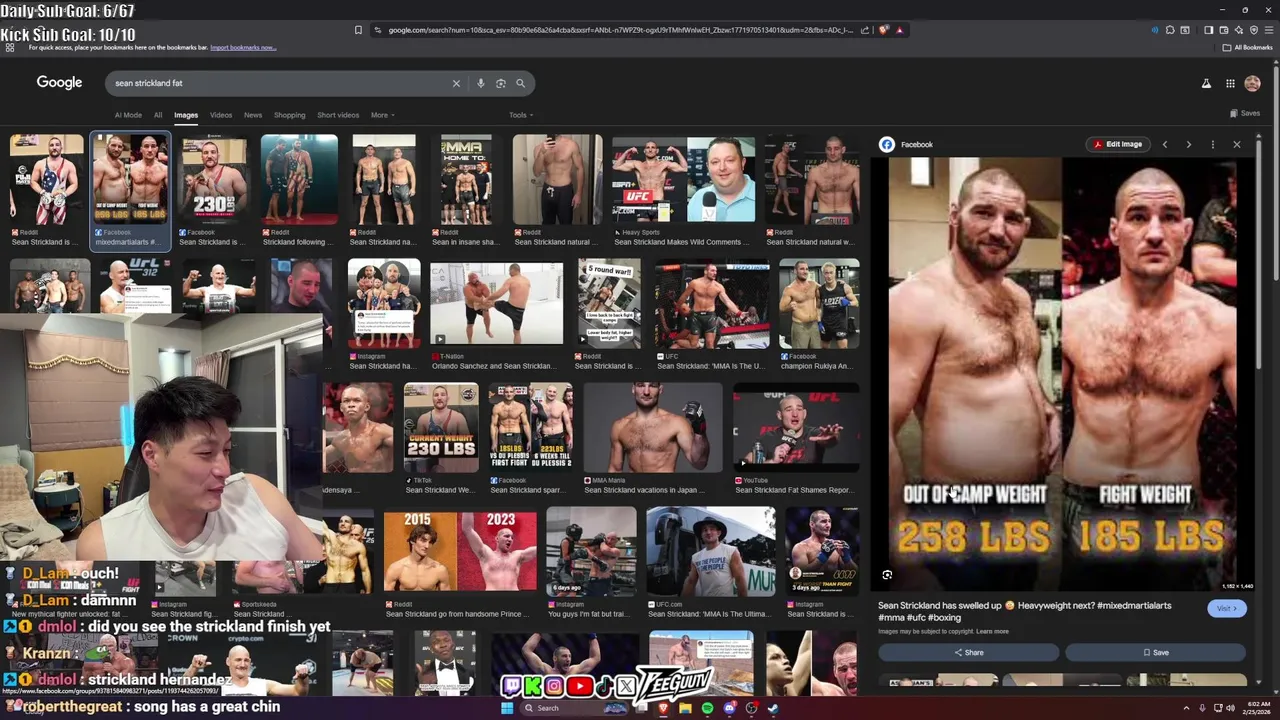This screenshot has width=1280, height=720.
Task: Open Google Lens image search icon
Action: click(x=500, y=83)
